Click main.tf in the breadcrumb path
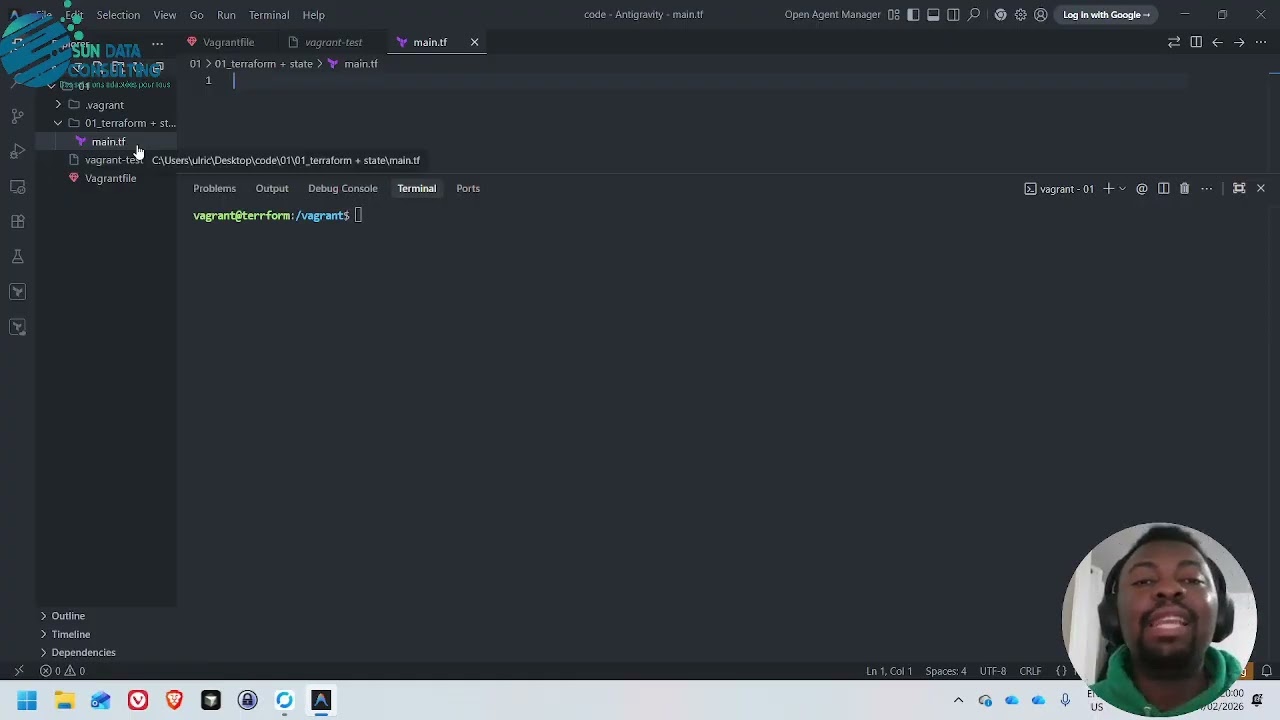 (x=361, y=64)
